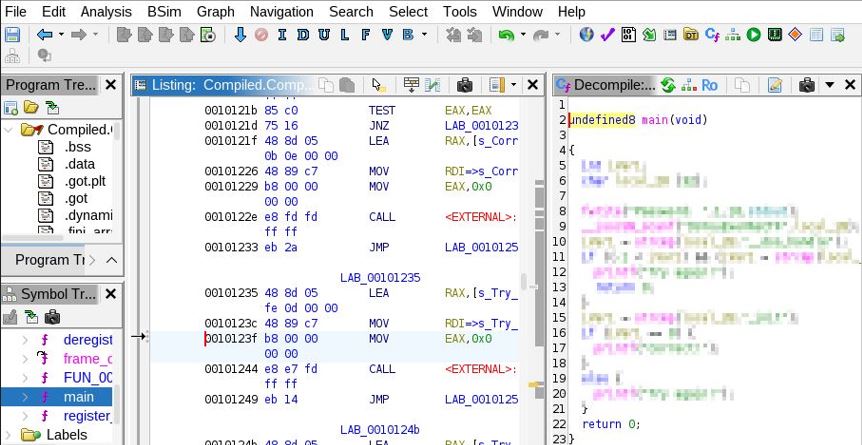Click the green play Script Manager icon
This screenshot has width=862, height=445.
[x=754, y=35]
